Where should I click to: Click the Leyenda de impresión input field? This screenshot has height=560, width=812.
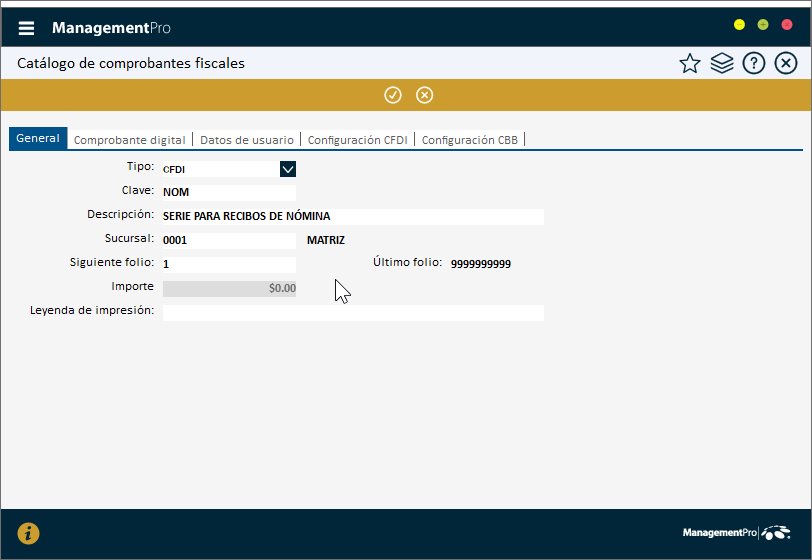353,313
